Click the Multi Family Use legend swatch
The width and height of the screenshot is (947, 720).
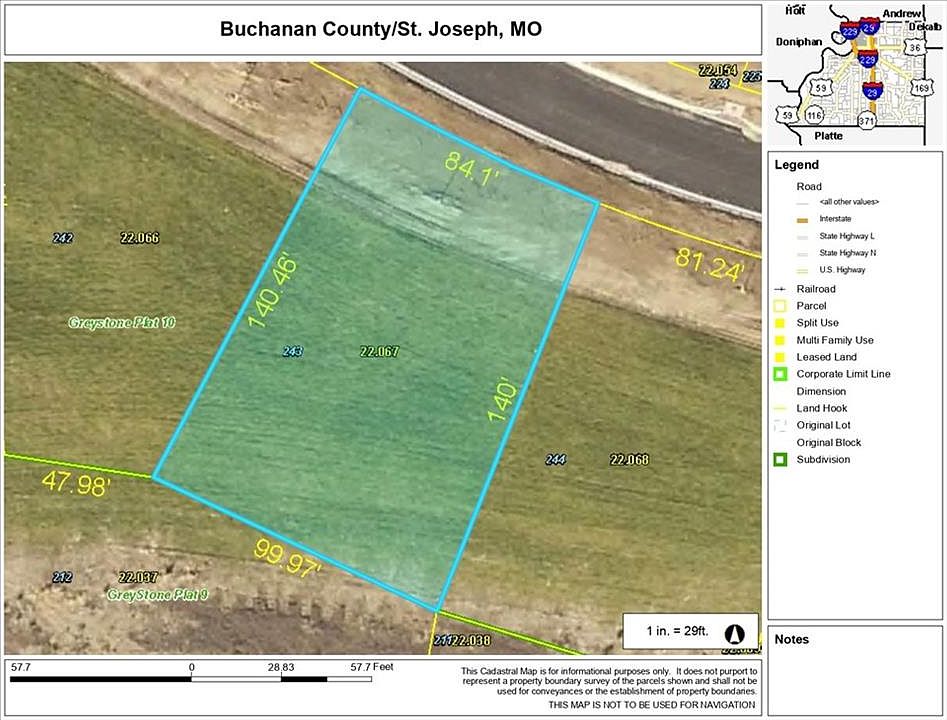(780, 340)
